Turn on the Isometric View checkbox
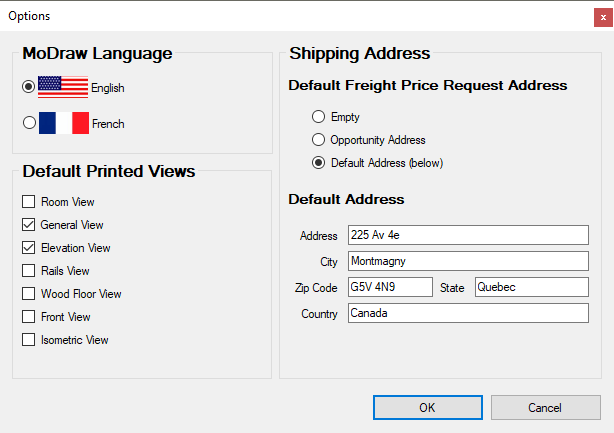 29,340
